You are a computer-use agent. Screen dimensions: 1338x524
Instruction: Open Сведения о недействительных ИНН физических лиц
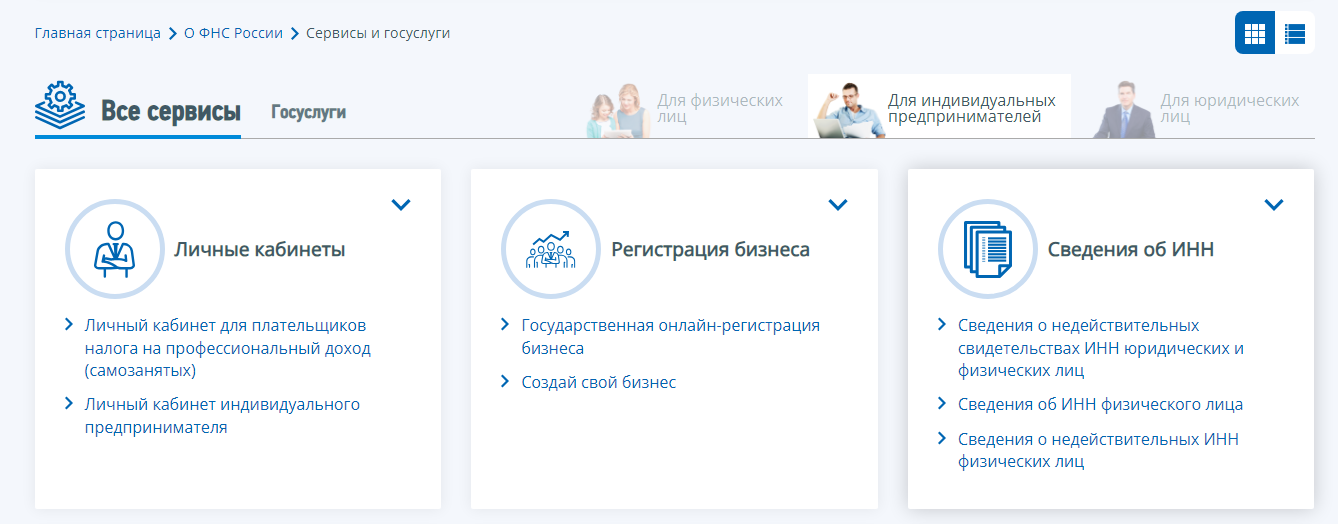tap(1098, 450)
